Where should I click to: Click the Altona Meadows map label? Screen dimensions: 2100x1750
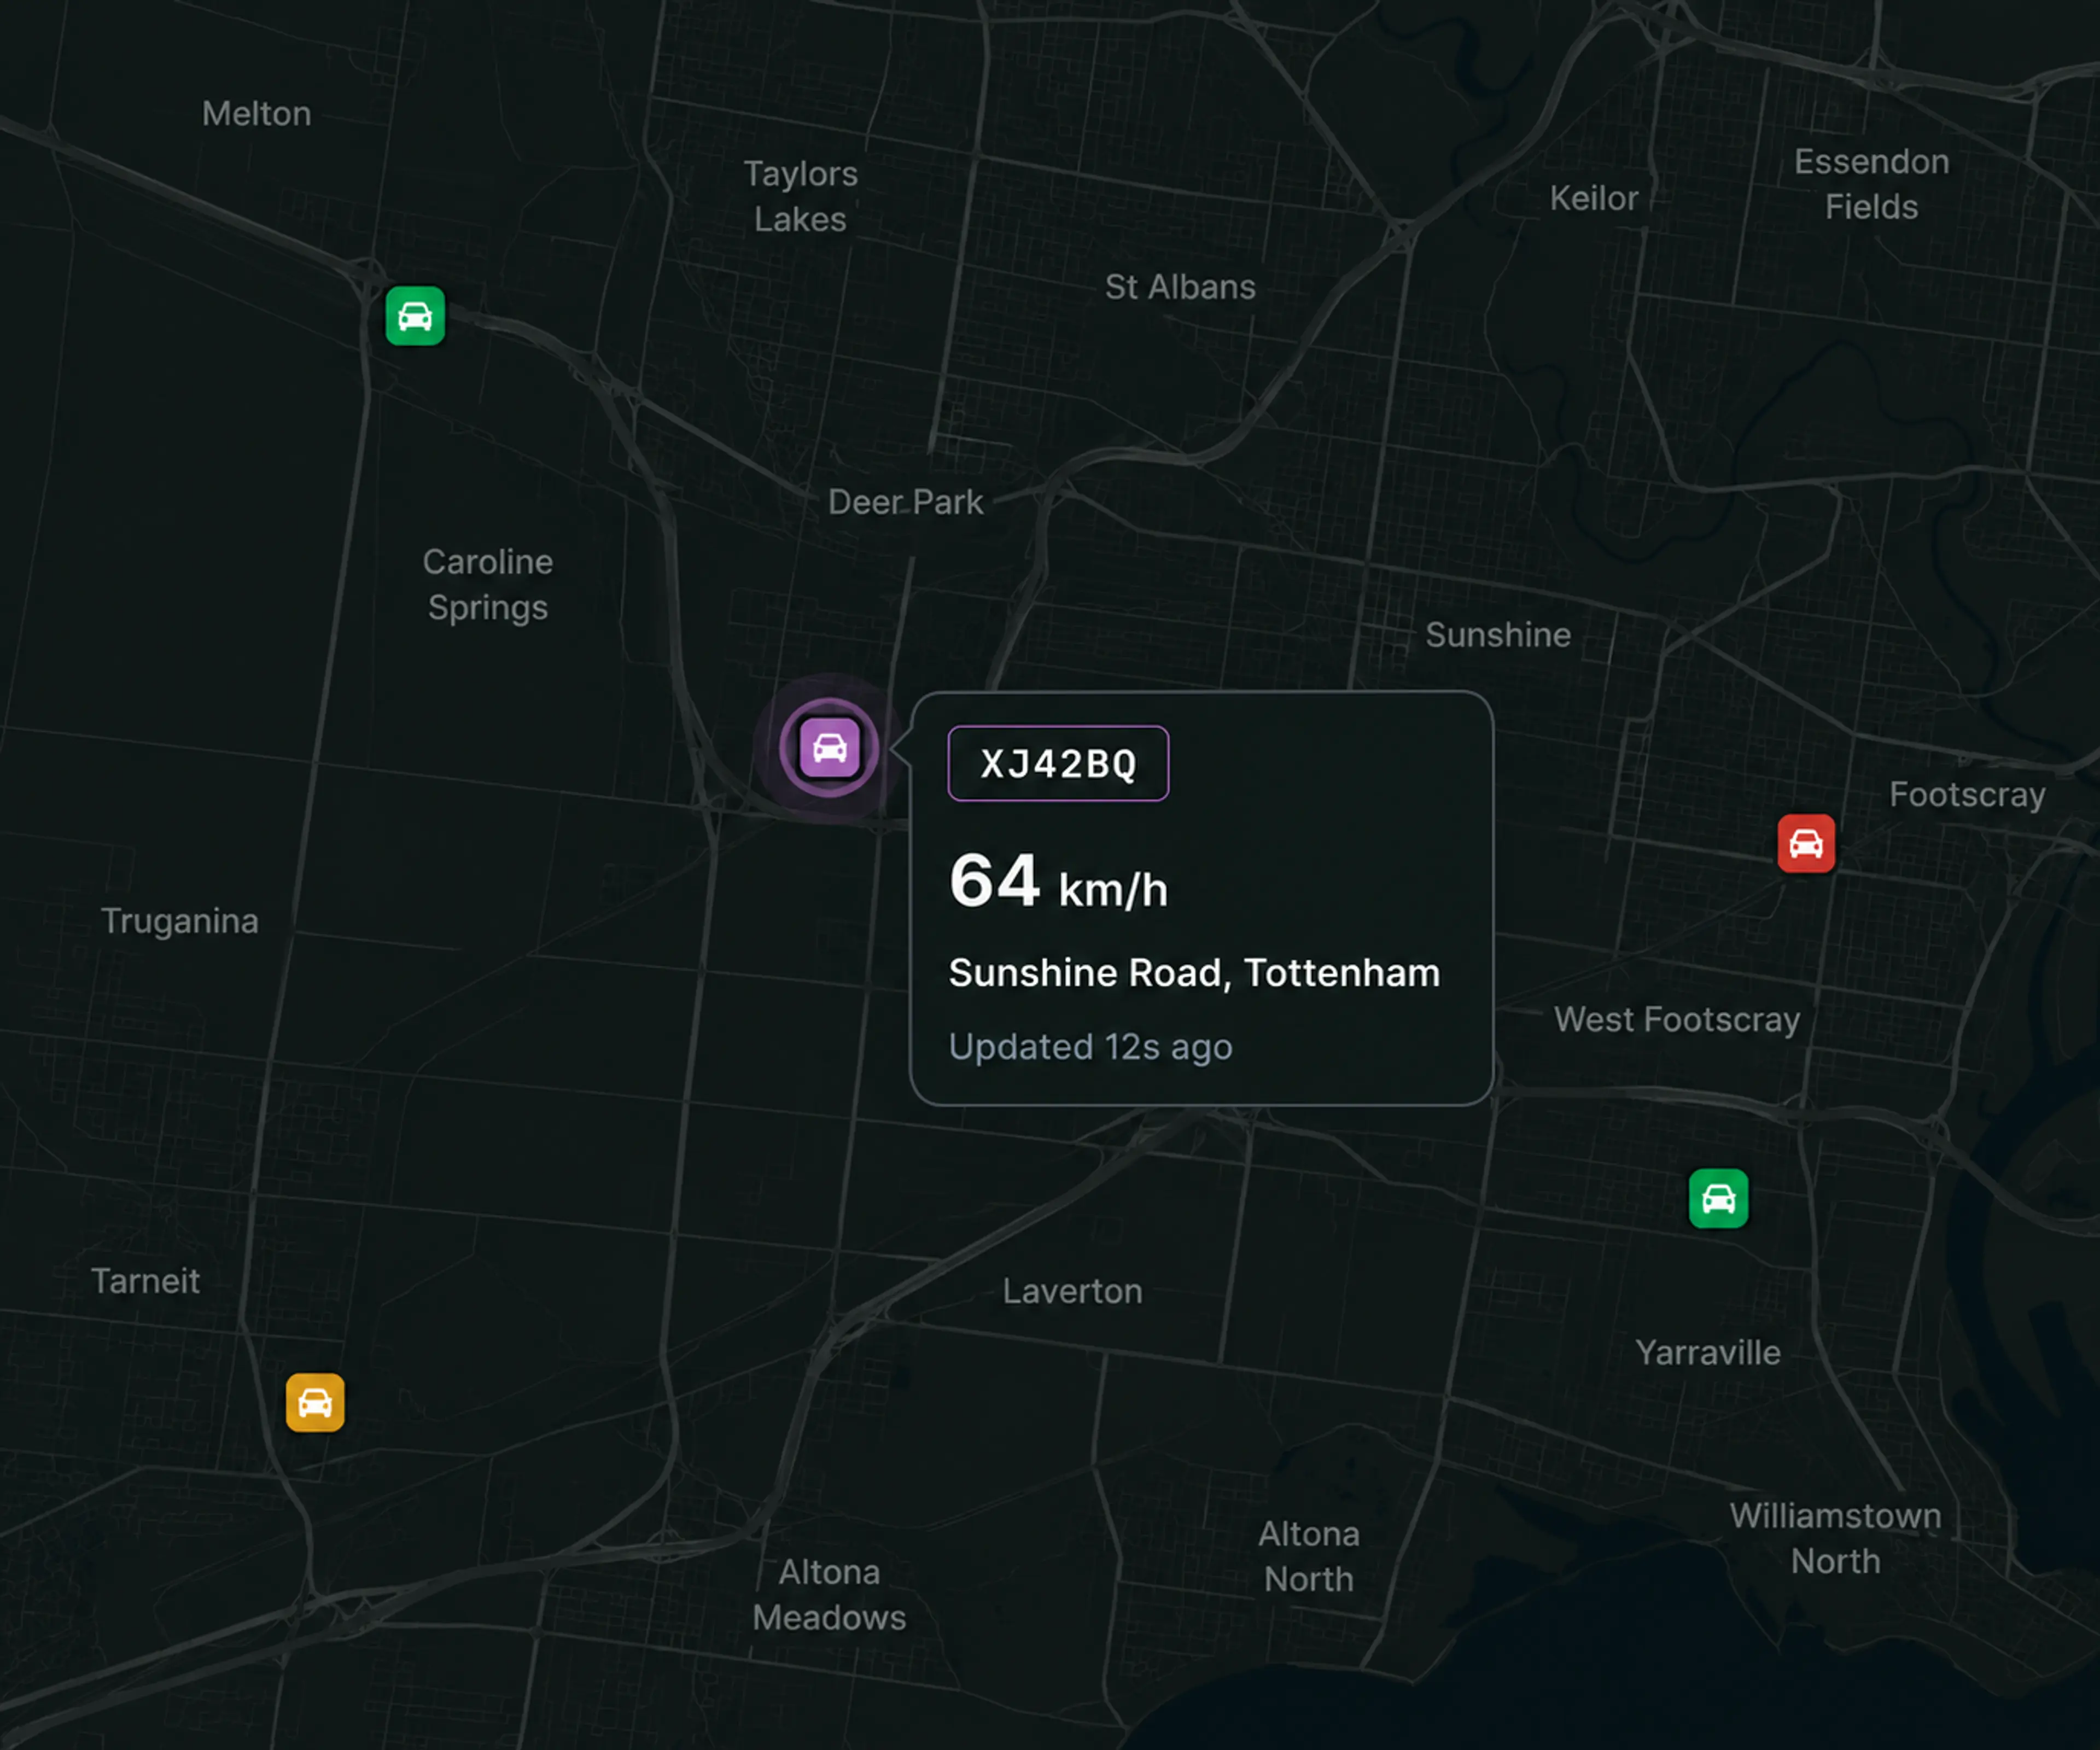click(829, 1595)
